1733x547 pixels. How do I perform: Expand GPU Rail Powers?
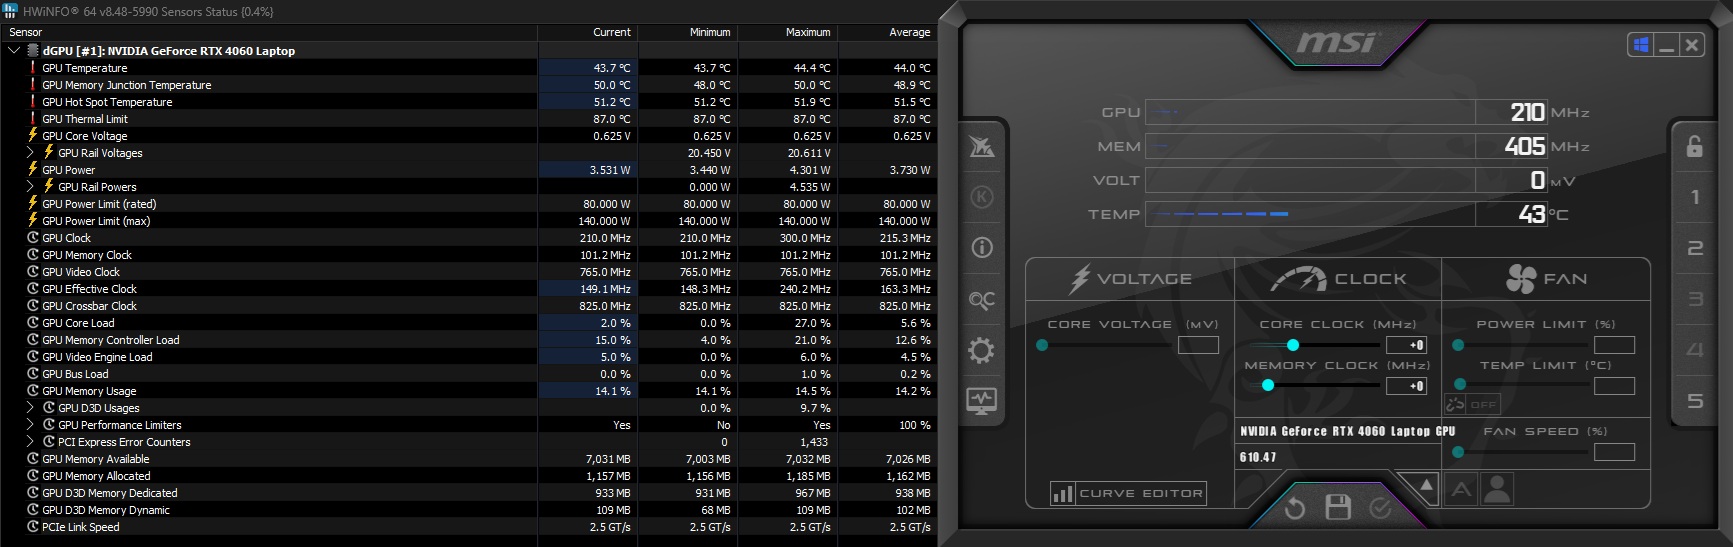pos(30,187)
